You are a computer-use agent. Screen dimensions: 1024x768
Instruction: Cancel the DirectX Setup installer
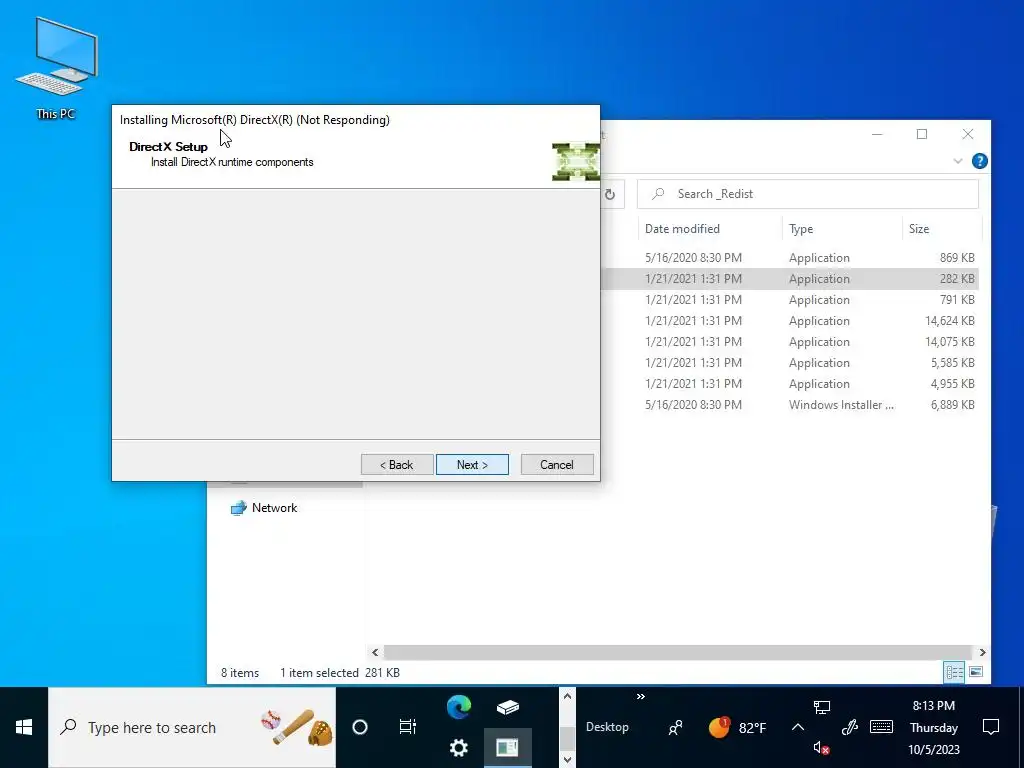(557, 464)
